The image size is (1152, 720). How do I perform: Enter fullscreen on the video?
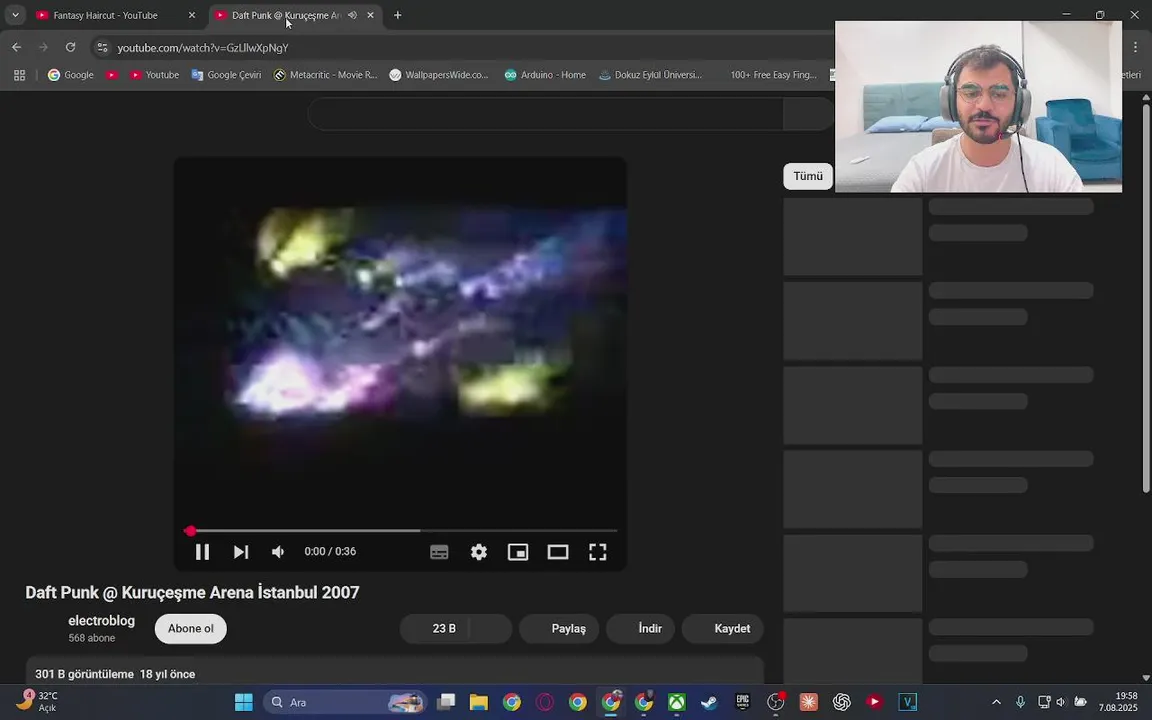[597, 552]
